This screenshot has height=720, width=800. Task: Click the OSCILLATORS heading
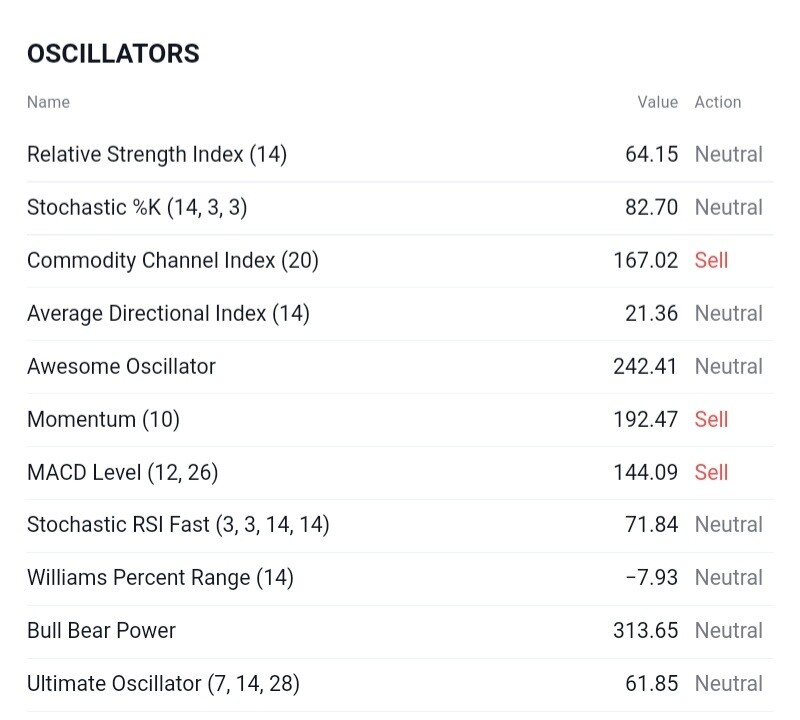pos(113,54)
